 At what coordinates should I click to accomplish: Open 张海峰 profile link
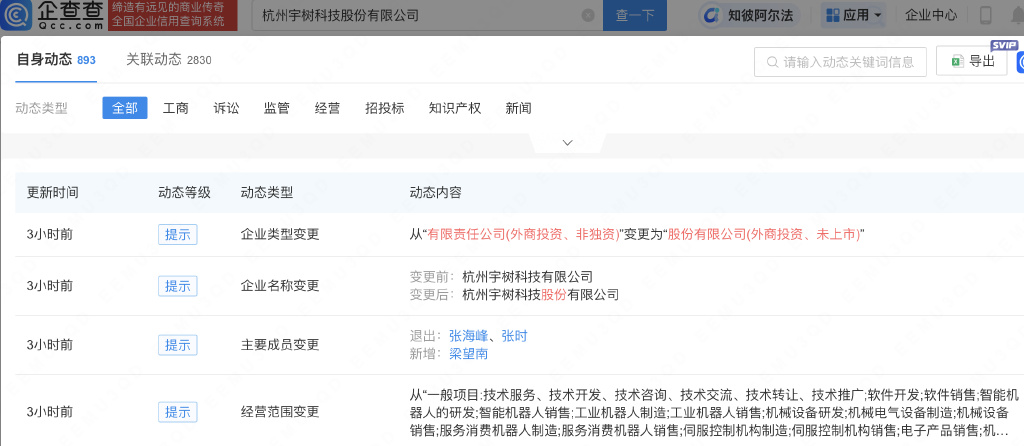click(468, 336)
